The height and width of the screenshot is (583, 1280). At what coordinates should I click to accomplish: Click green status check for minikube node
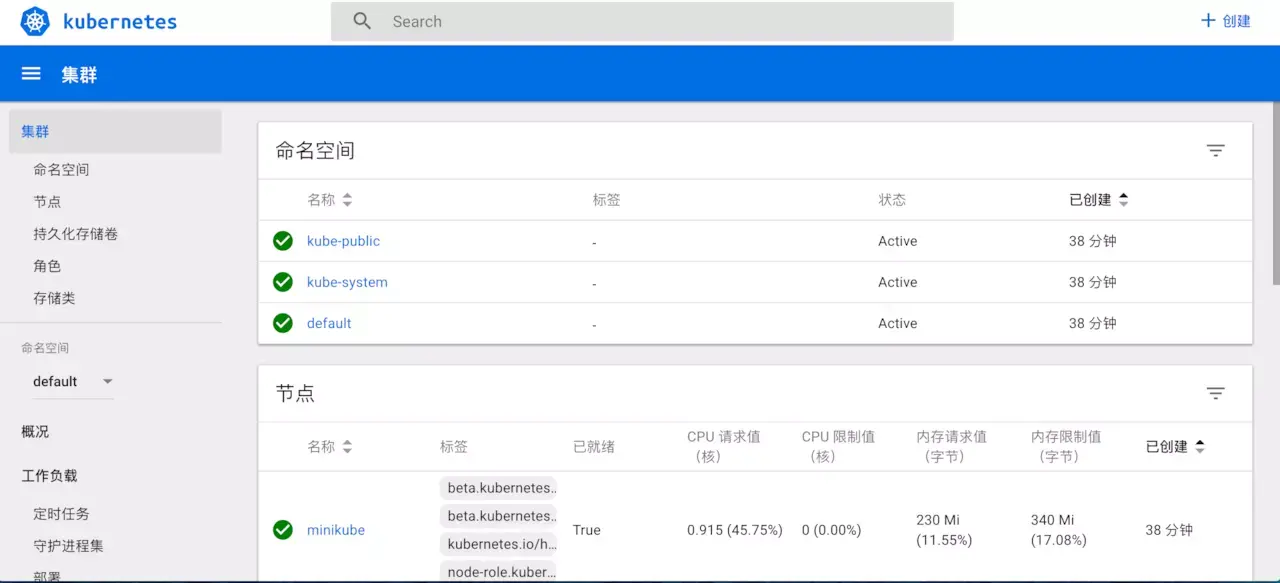coord(283,530)
